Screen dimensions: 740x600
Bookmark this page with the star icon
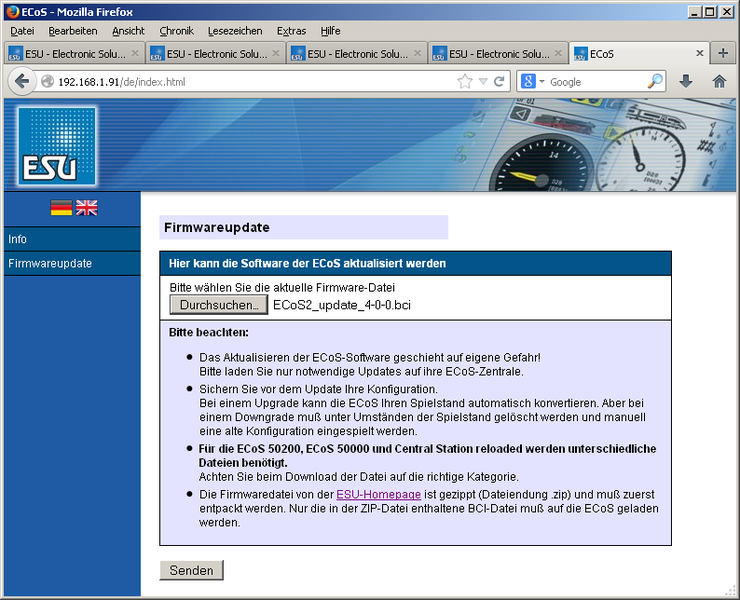(465, 82)
